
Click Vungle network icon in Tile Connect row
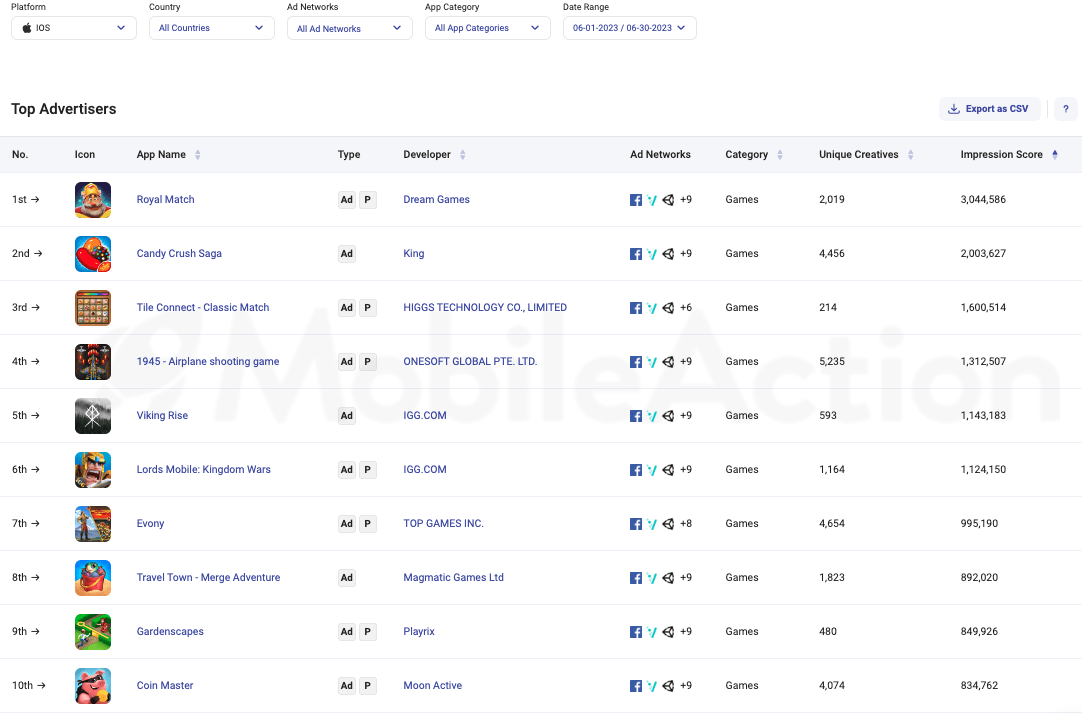click(x=652, y=308)
